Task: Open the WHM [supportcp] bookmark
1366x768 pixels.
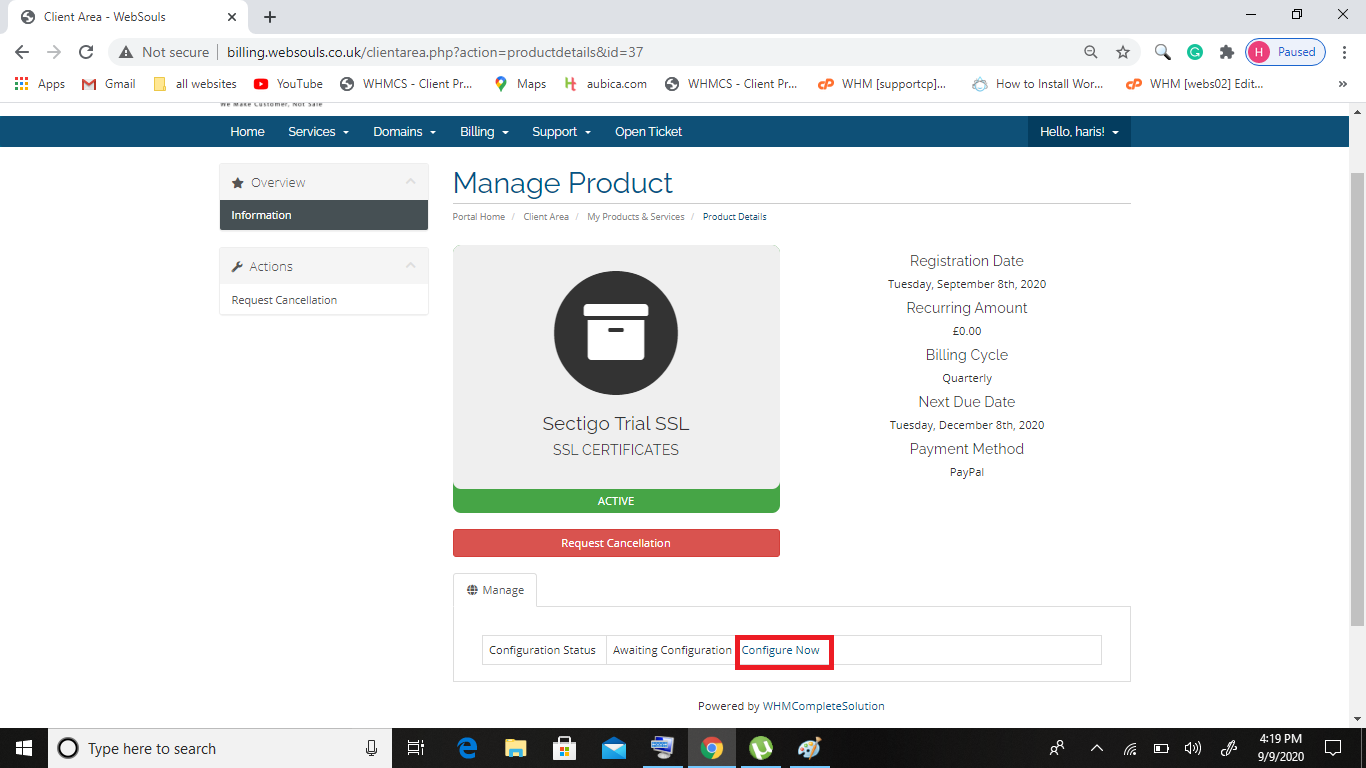Action: point(882,84)
